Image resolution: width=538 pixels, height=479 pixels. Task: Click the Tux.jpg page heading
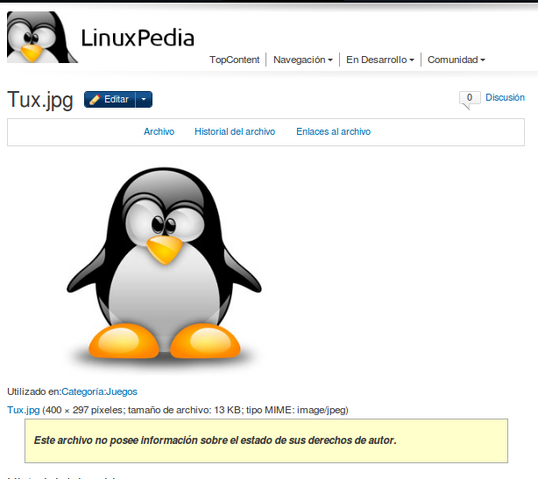40,100
